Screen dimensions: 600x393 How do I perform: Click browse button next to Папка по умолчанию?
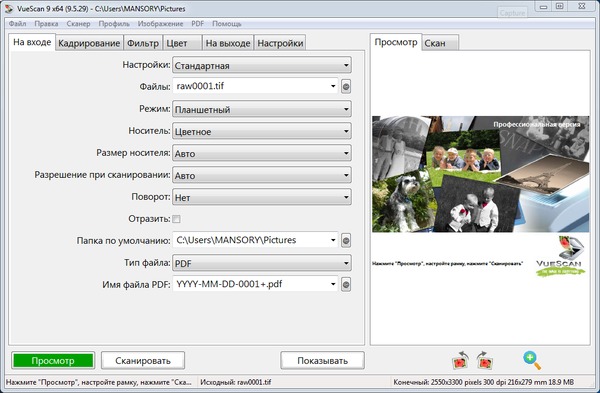coord(346,241)
